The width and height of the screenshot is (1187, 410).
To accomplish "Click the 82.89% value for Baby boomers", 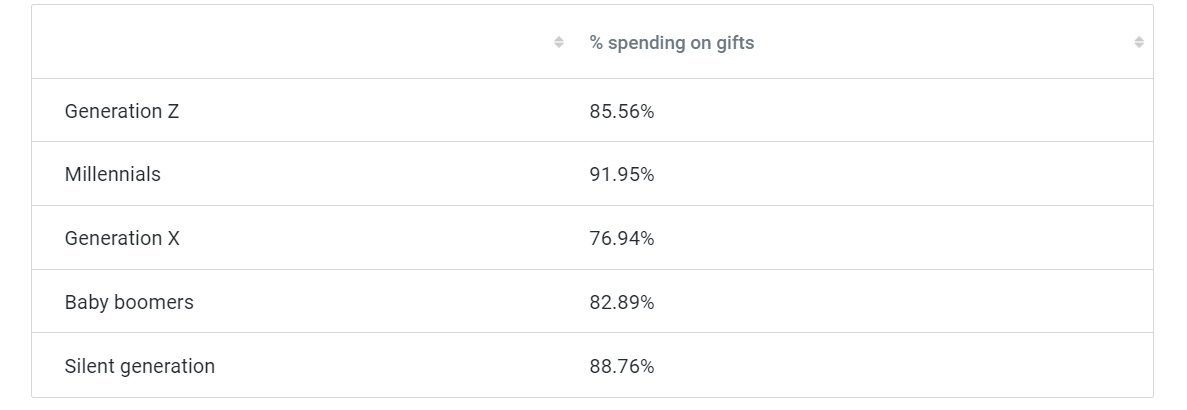I will [x=621, y=302].
